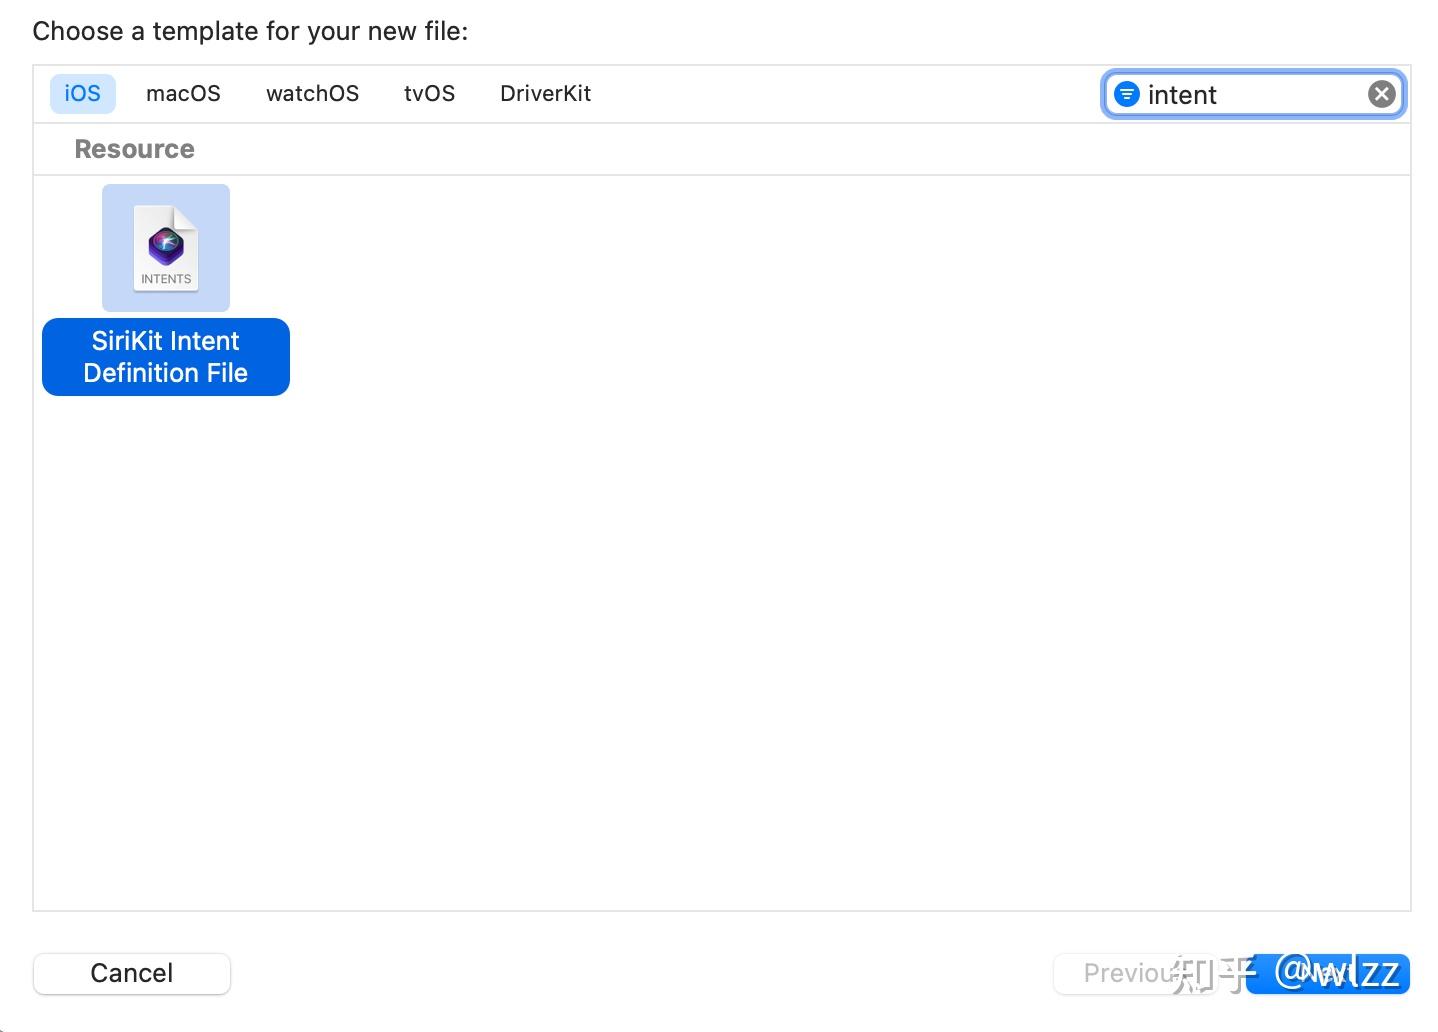Viewport: 1438px width, 1032px height.
Task: Click the Cancel button
Action: (x=131, y=973)
